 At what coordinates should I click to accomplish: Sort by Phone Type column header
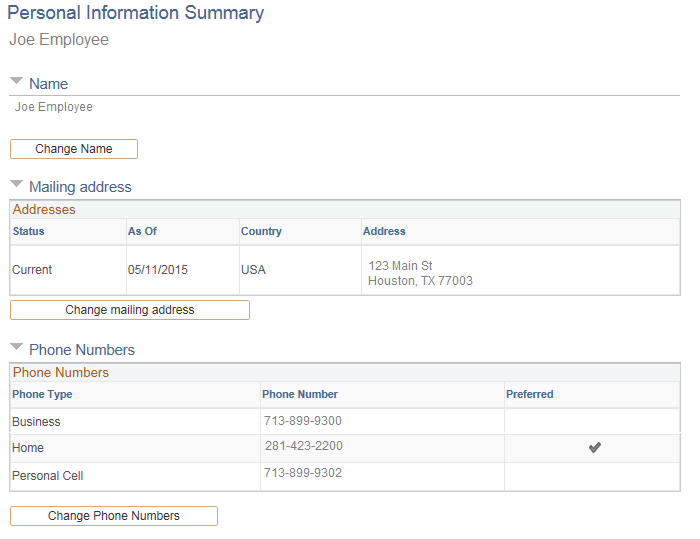click(x=42, y=394)
